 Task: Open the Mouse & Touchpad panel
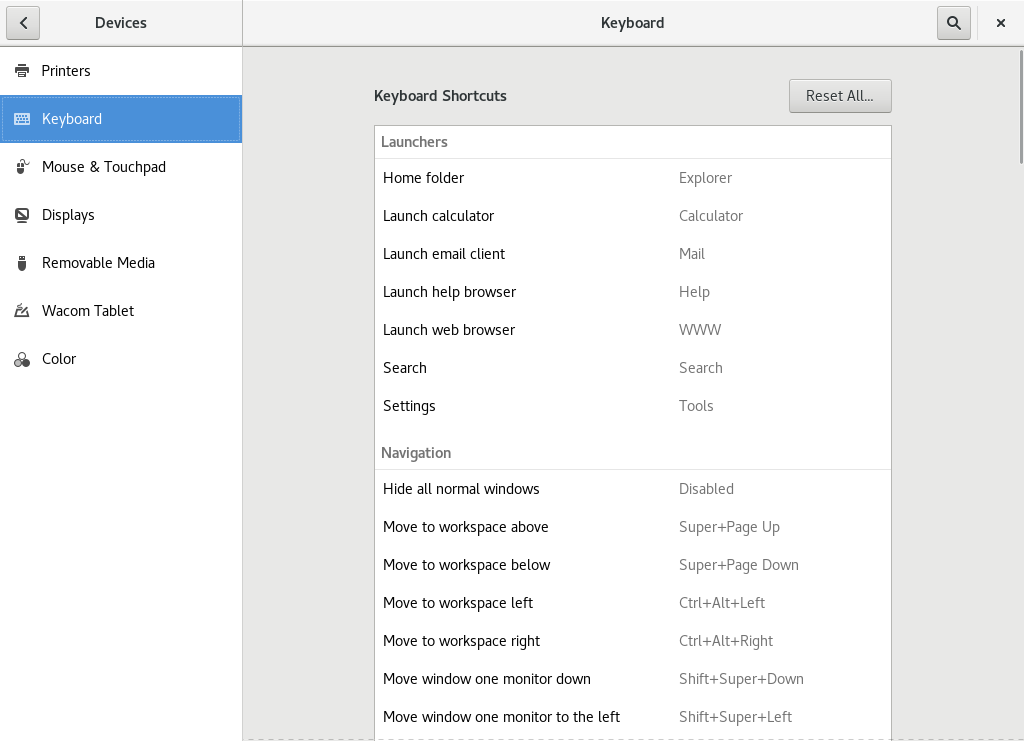coord(104,167)
